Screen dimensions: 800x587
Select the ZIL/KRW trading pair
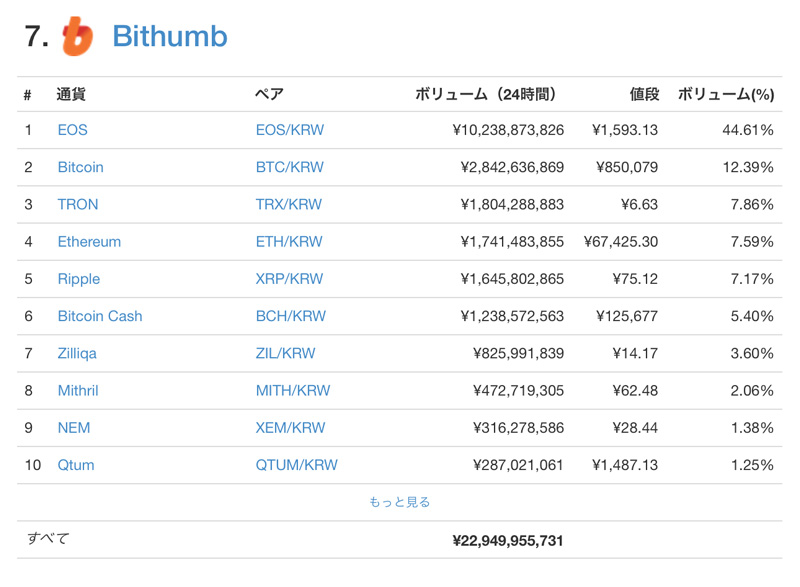coord(286,353)
